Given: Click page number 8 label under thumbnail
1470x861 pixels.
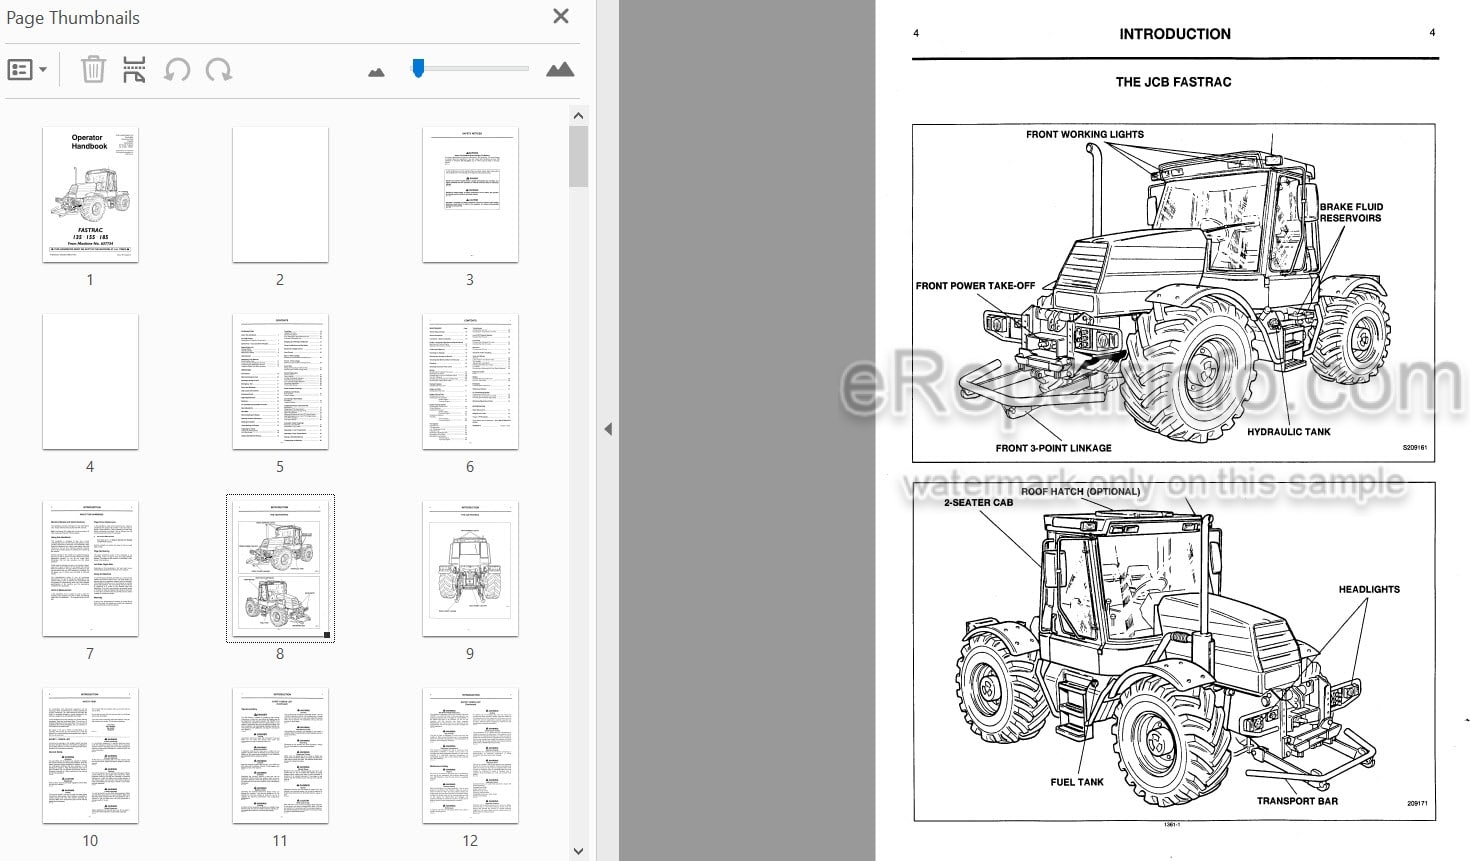Looking at the screenshot, I should pos(280,654).
